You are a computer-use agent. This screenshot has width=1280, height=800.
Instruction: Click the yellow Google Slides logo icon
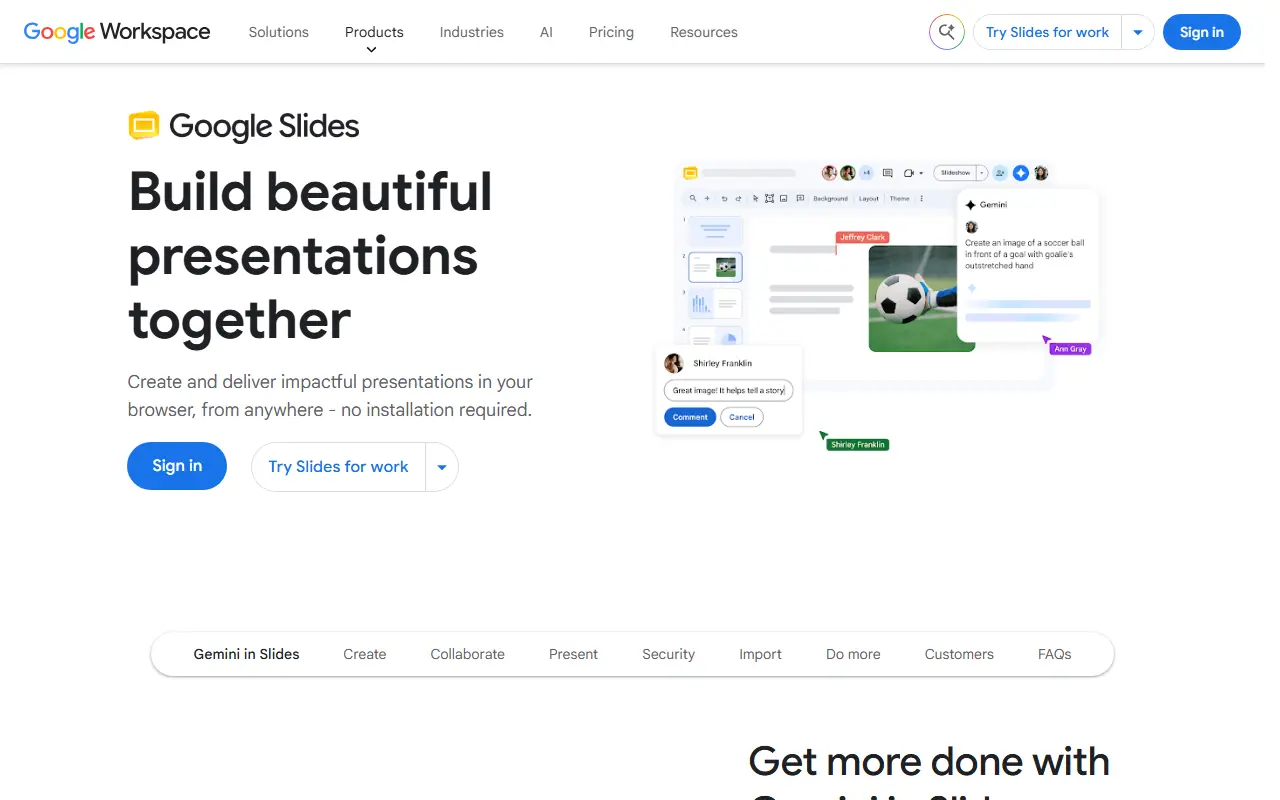click(144, 126)
